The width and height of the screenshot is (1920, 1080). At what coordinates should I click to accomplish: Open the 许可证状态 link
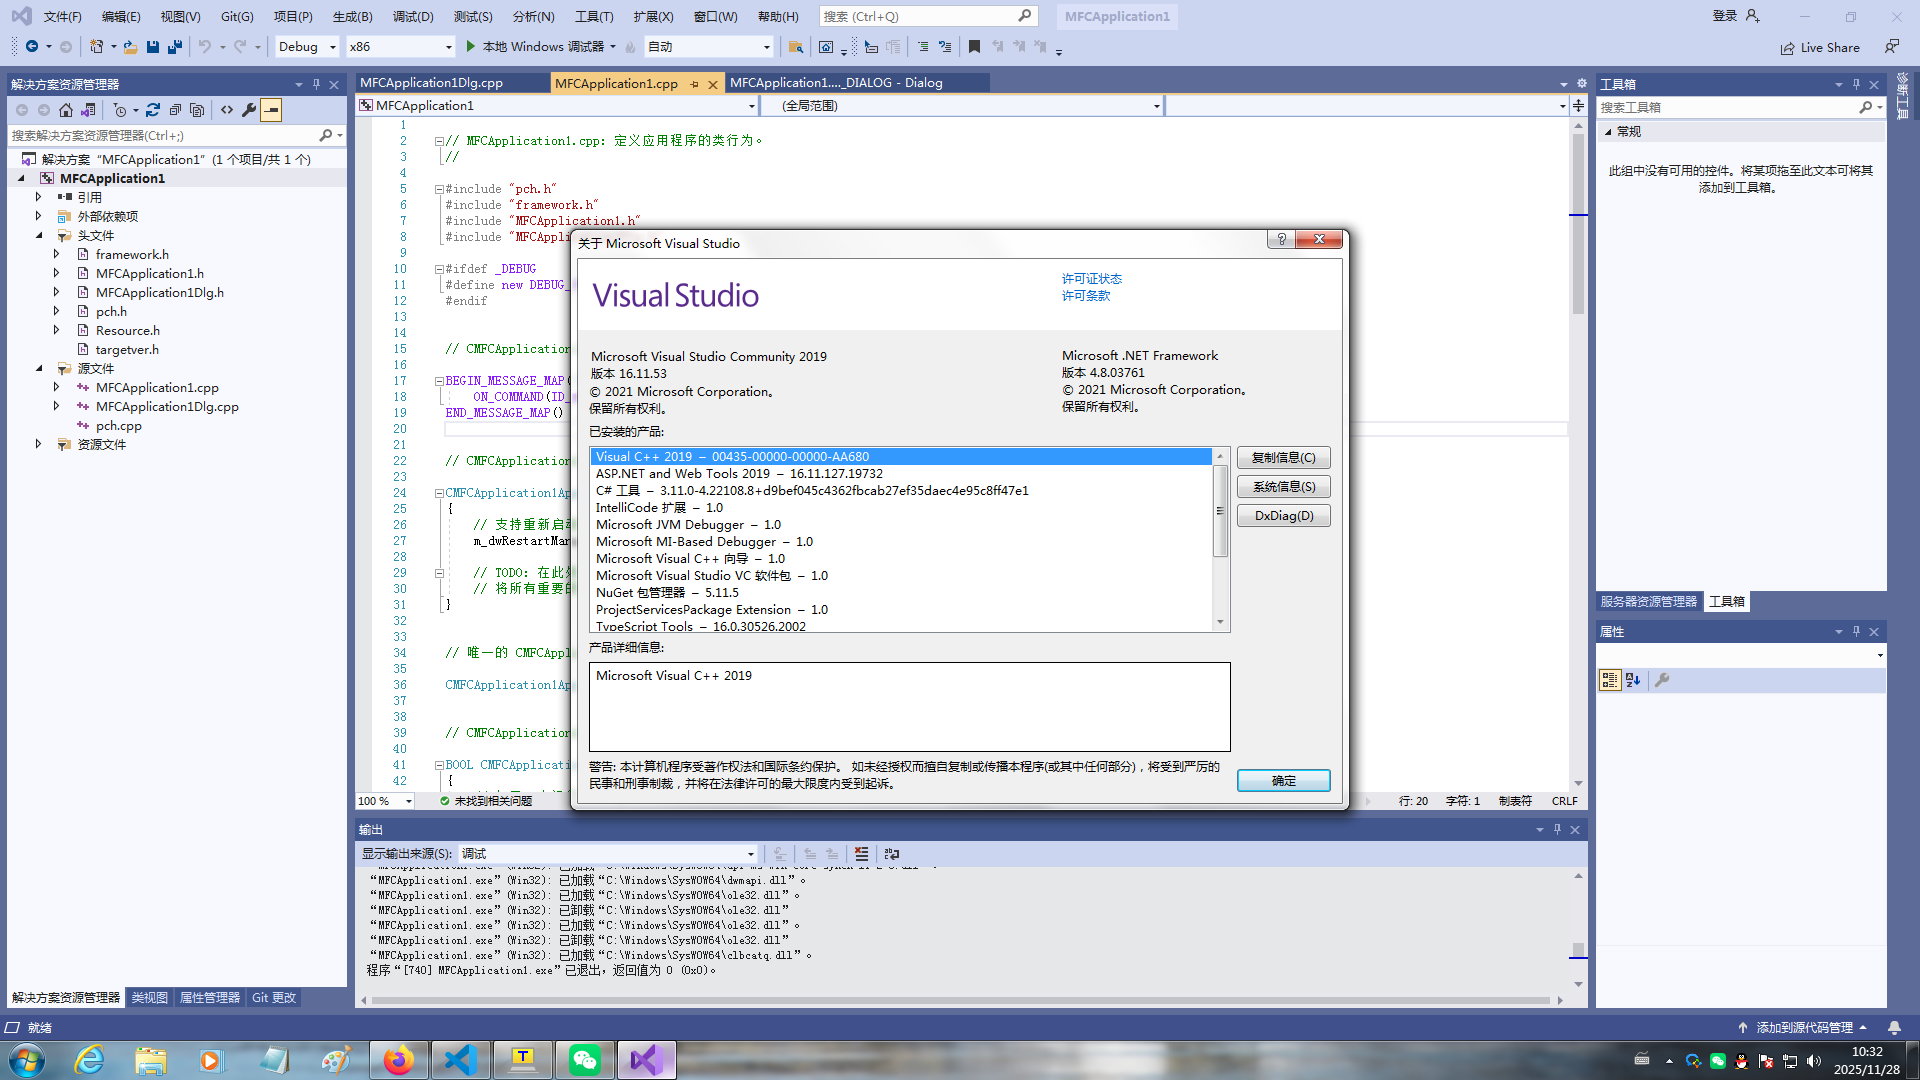[1091, 279]
